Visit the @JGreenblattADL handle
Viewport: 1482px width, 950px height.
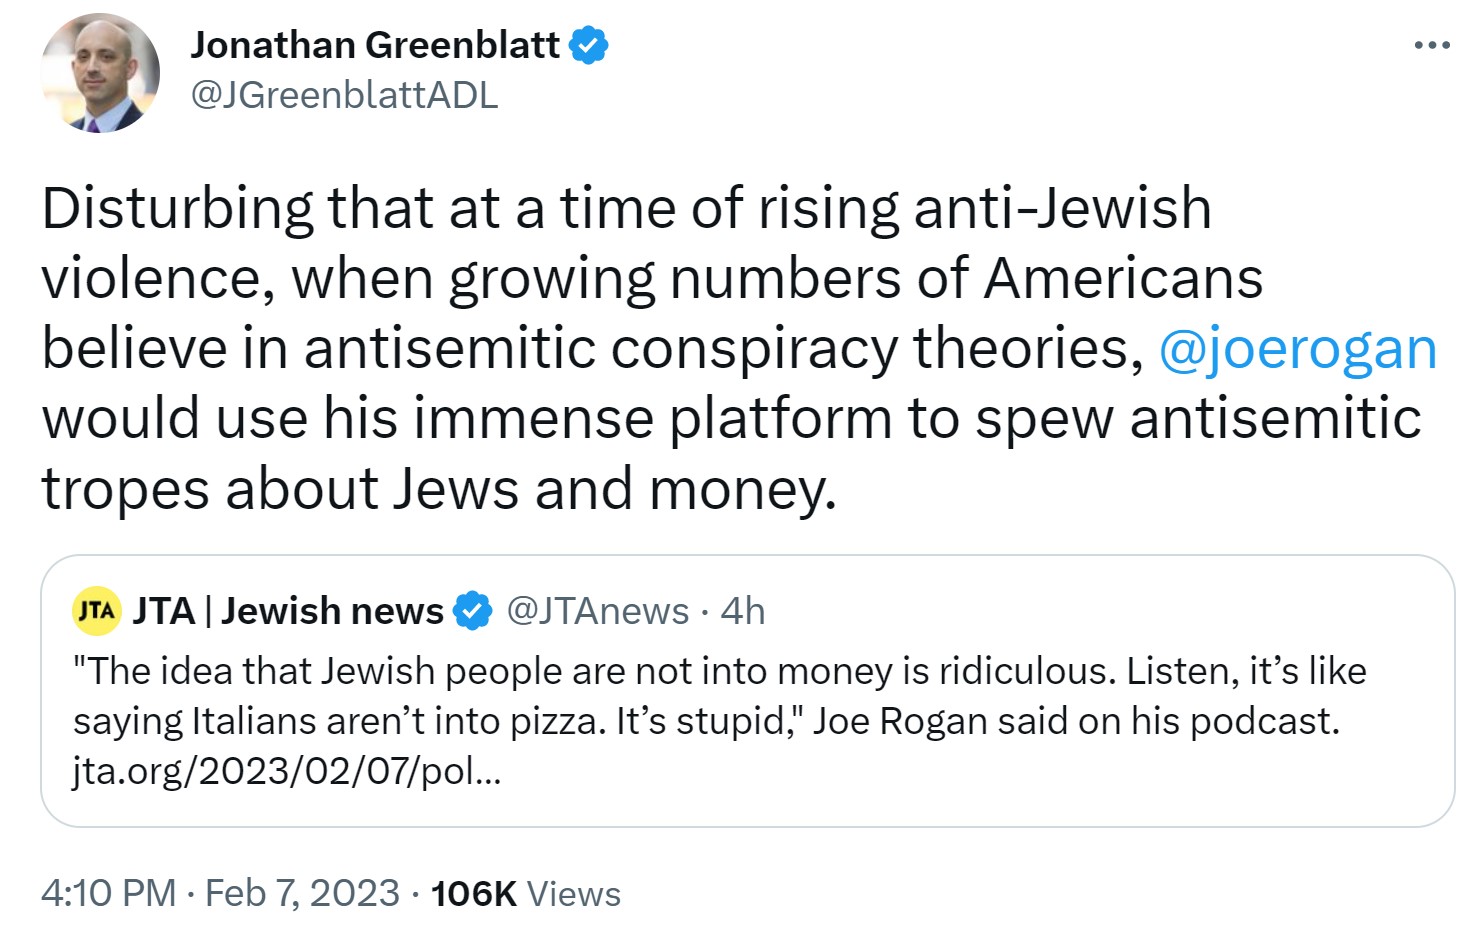(x=343, y=96)
